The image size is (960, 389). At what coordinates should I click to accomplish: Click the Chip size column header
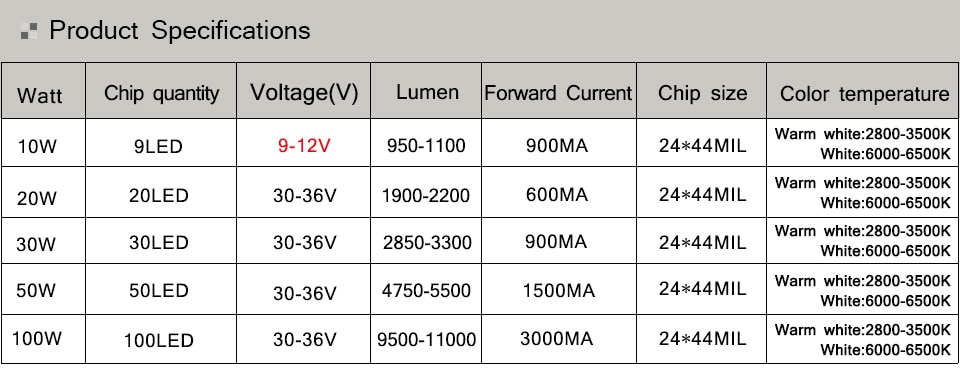coord(702,93)
